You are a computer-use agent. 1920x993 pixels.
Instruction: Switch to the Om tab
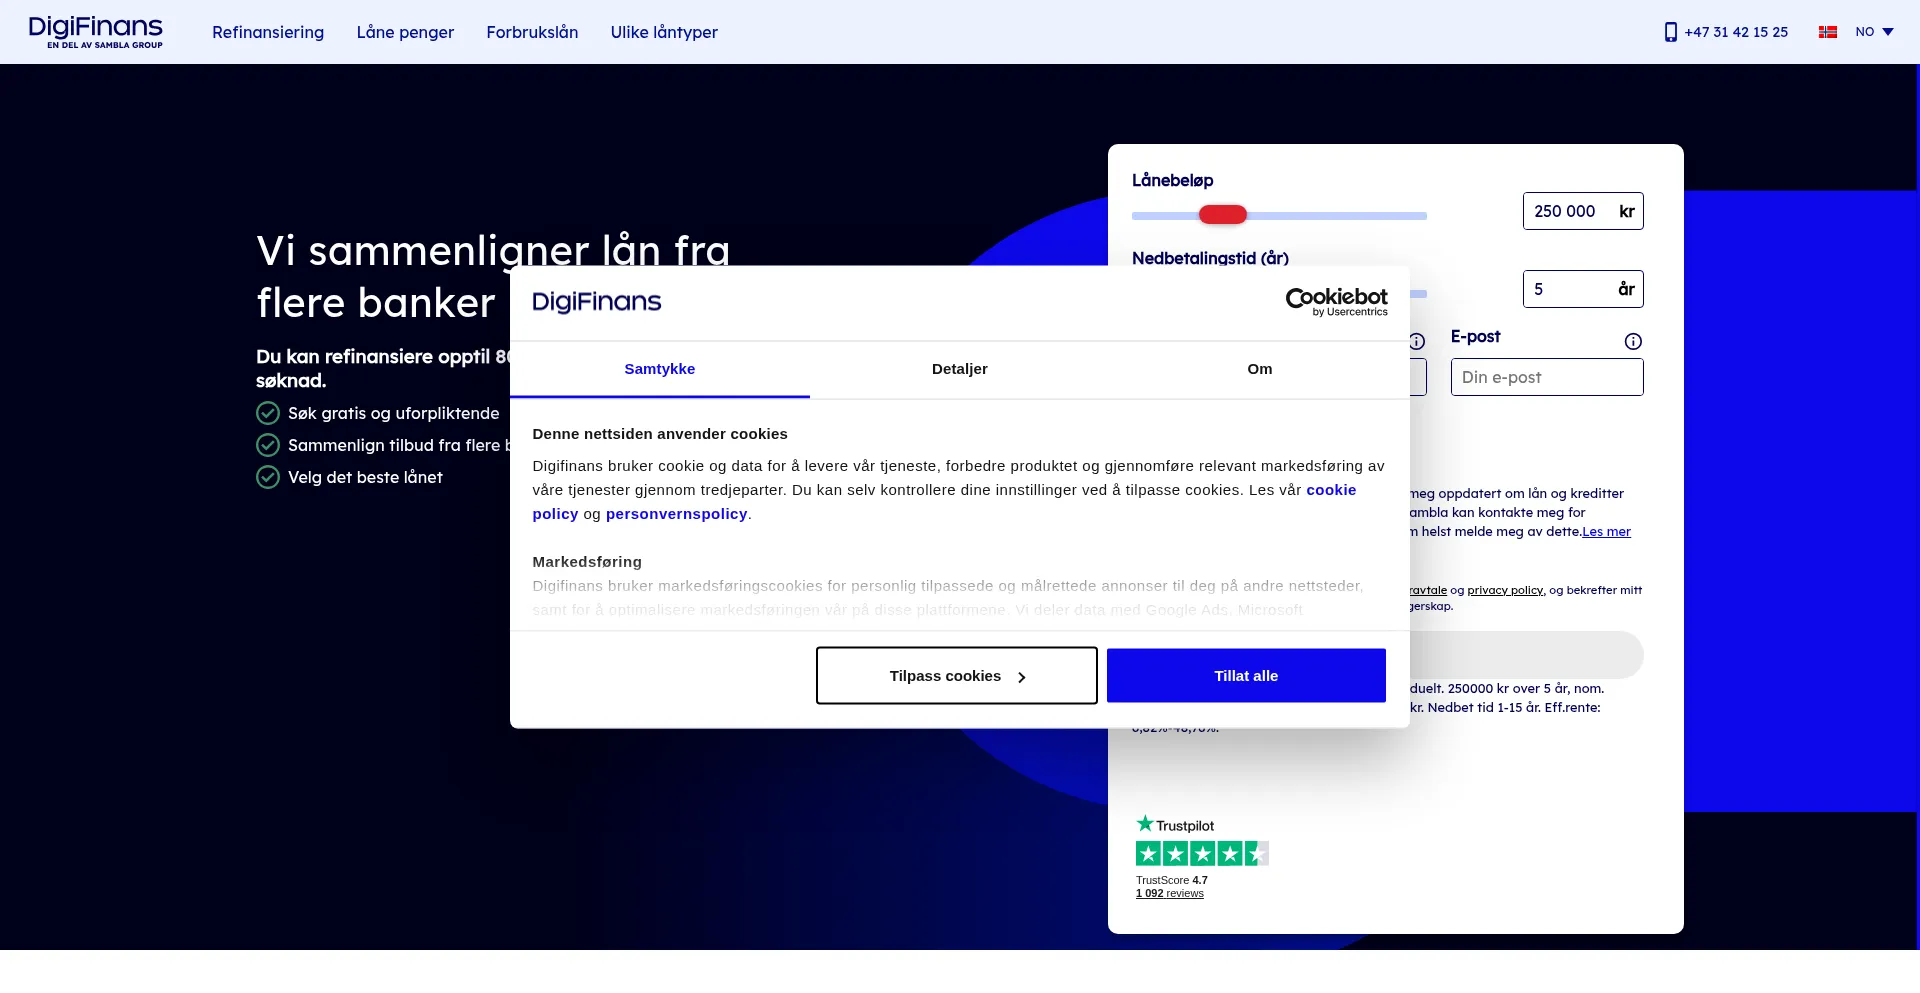(1260, 369)
